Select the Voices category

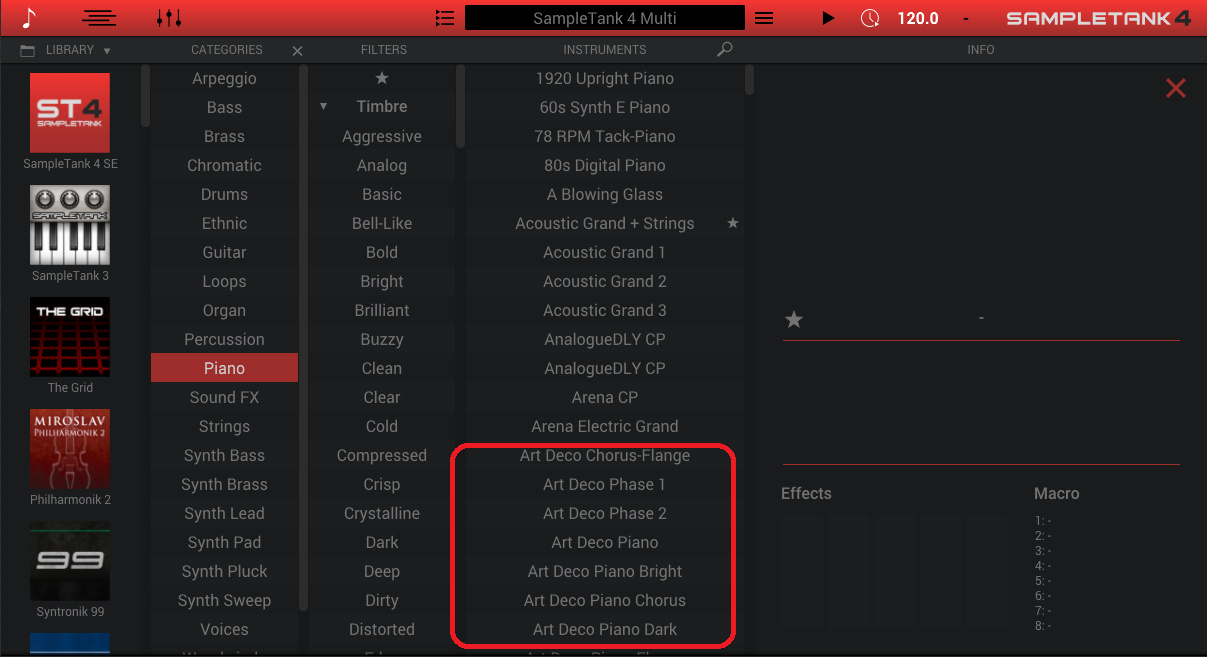tap(224, 629)
